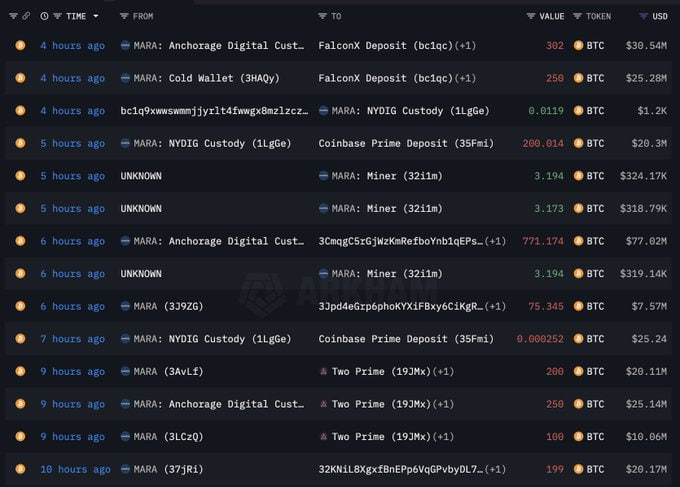Open the filter icon beside VALUE
This screenshot has width=680, height=487.
point(531,16)
